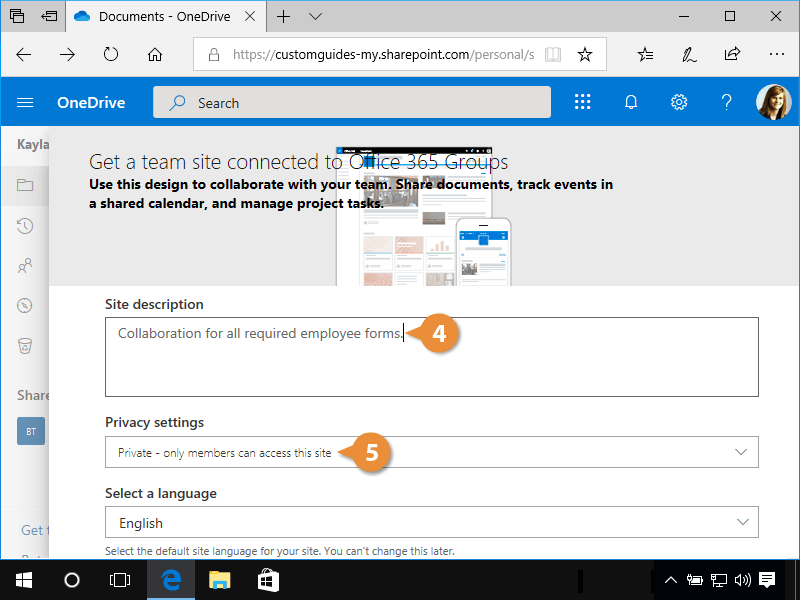Go forward to next page
The image size is (800, 600).
[x=67, y=54]
